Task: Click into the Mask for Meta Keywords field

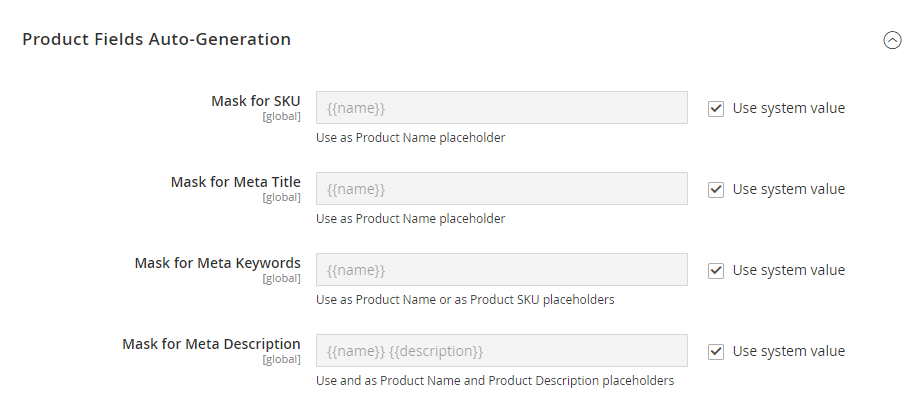Action: coord(501,270)
